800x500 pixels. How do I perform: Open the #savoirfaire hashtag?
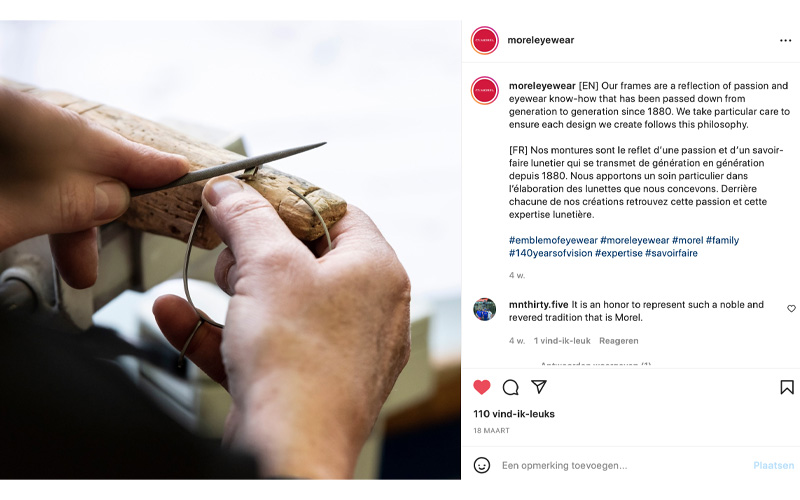671,253
